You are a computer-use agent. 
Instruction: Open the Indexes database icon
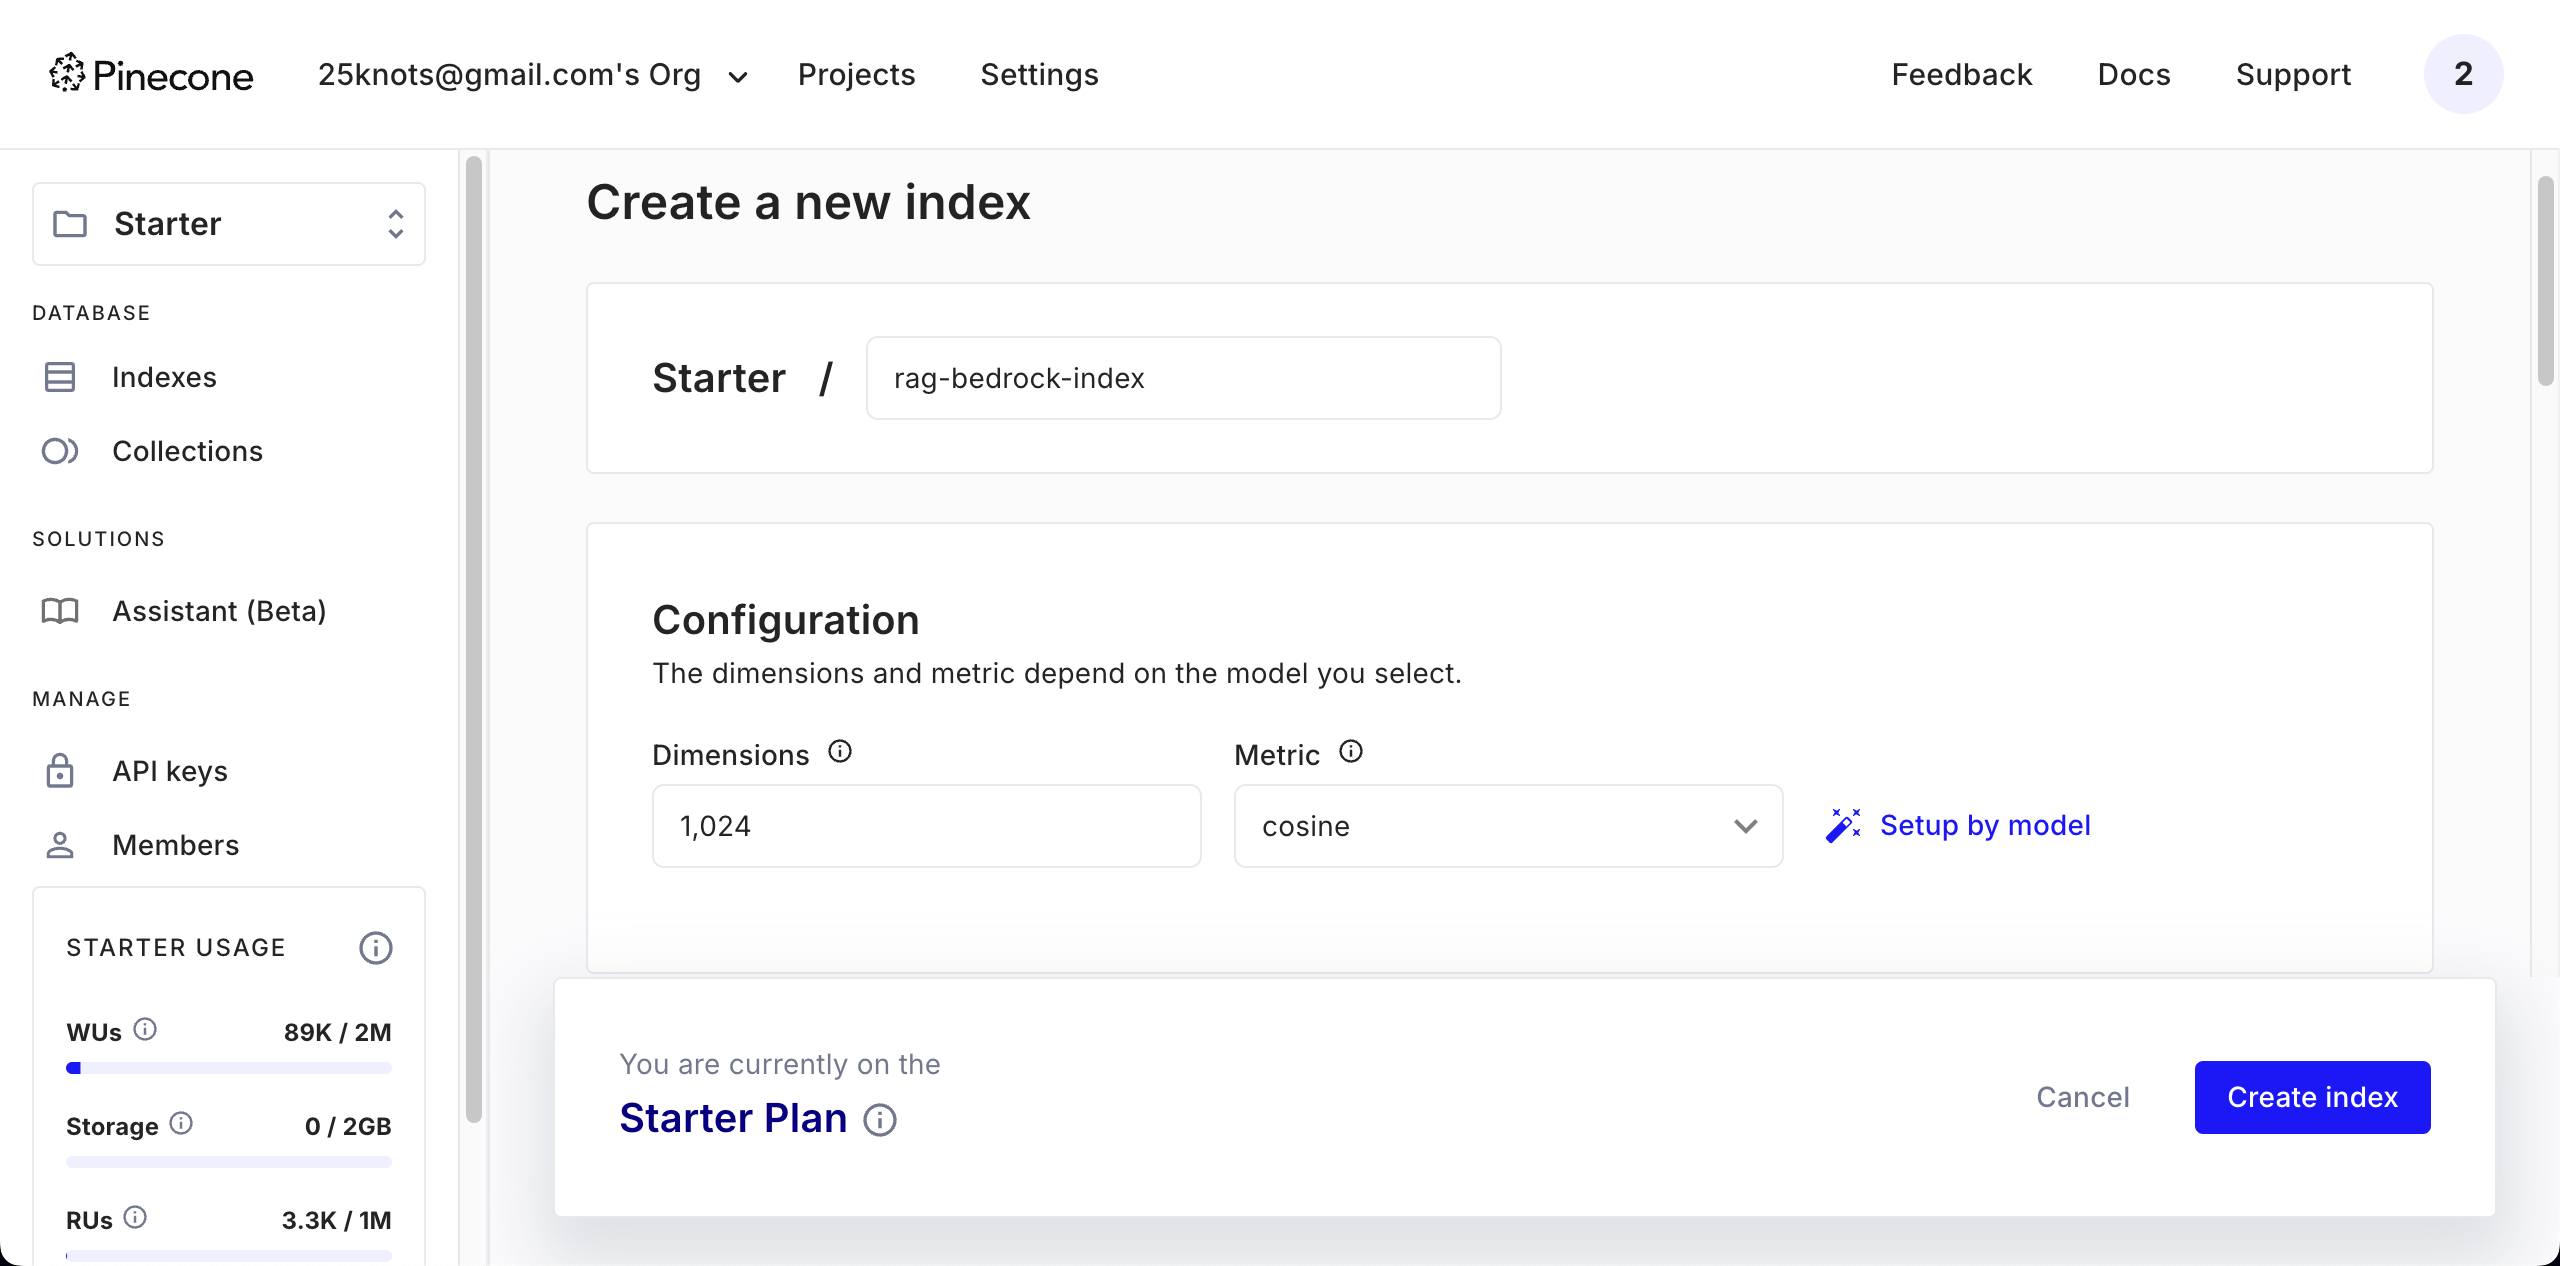[60, 377]
